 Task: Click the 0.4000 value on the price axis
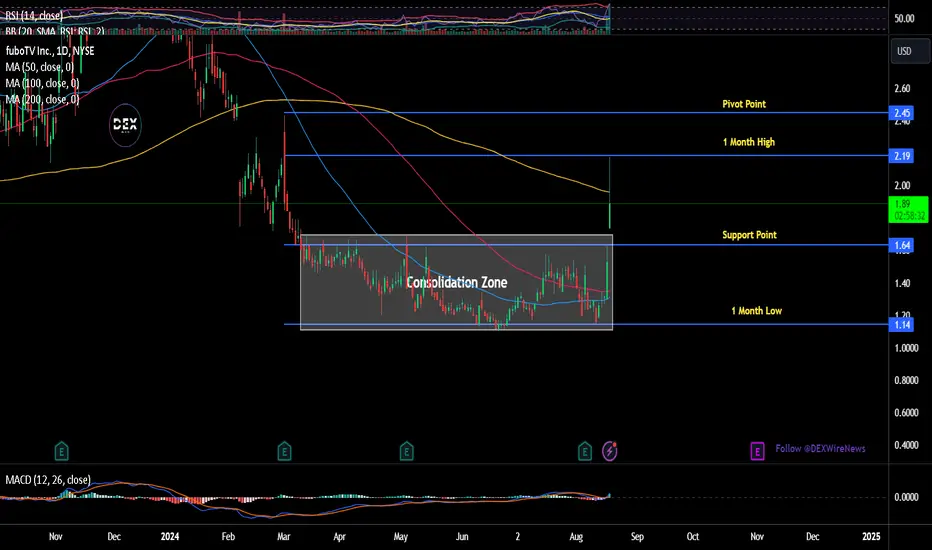click(906, 445)
